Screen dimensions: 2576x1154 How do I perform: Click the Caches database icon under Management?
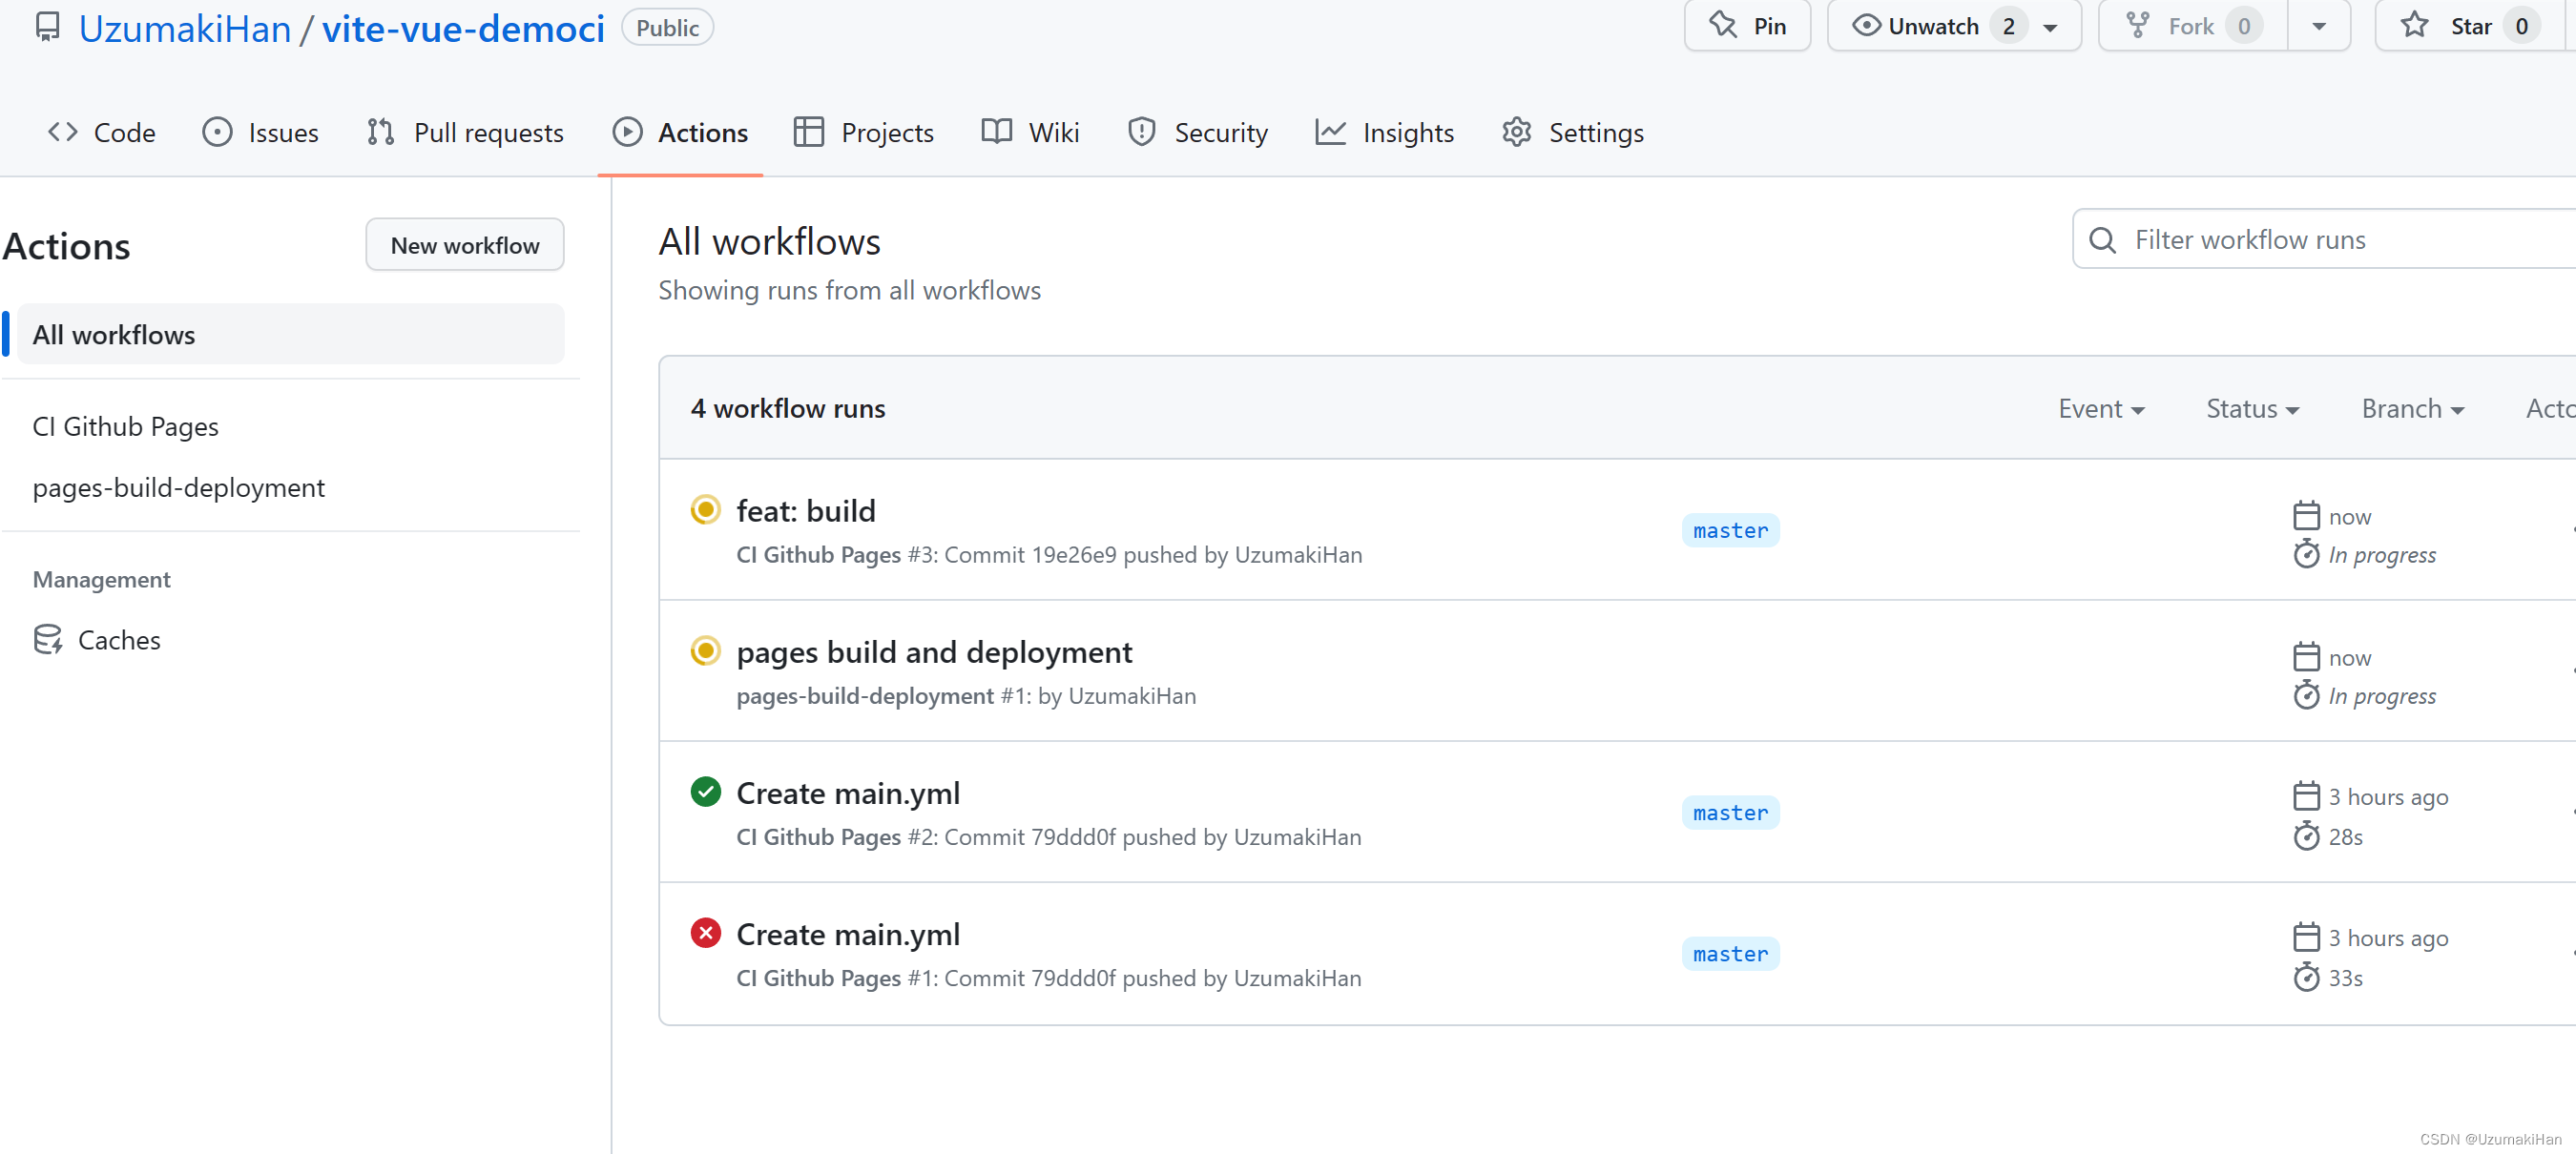pyautogui.click(x=47, y=640)
